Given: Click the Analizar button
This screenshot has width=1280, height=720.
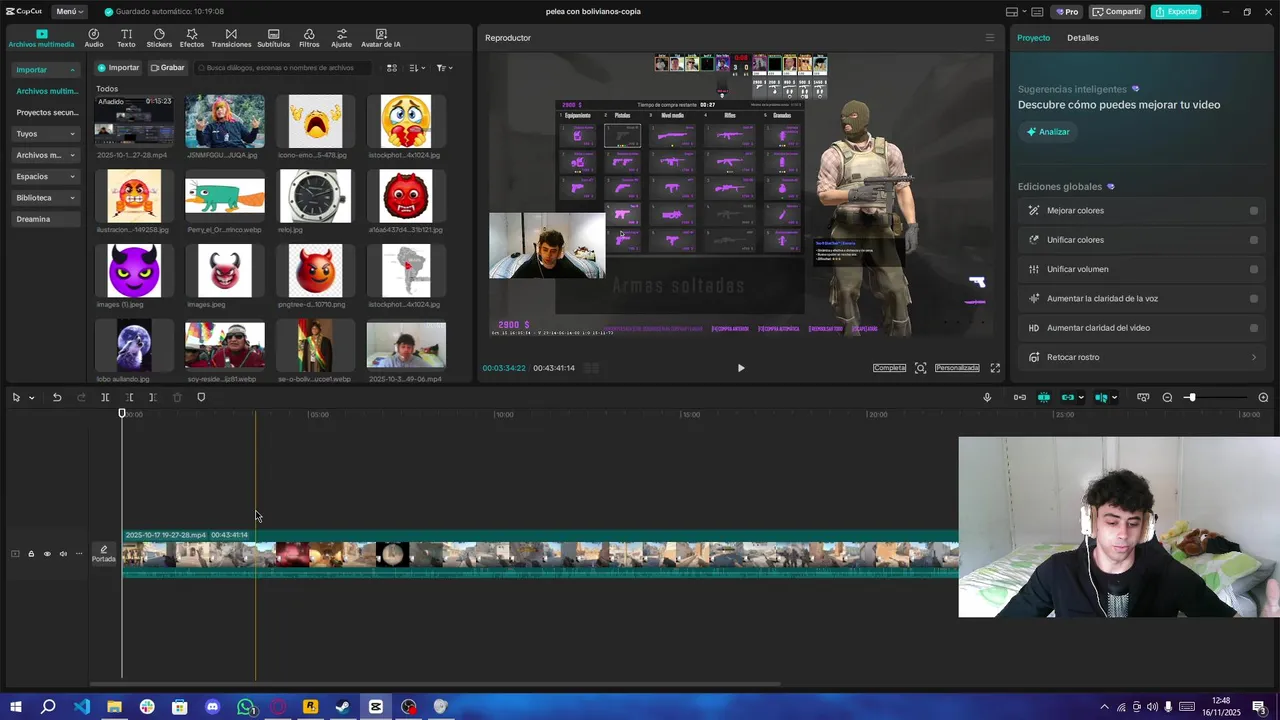Looking at the screenshot, I should [x=1047, y=132].
